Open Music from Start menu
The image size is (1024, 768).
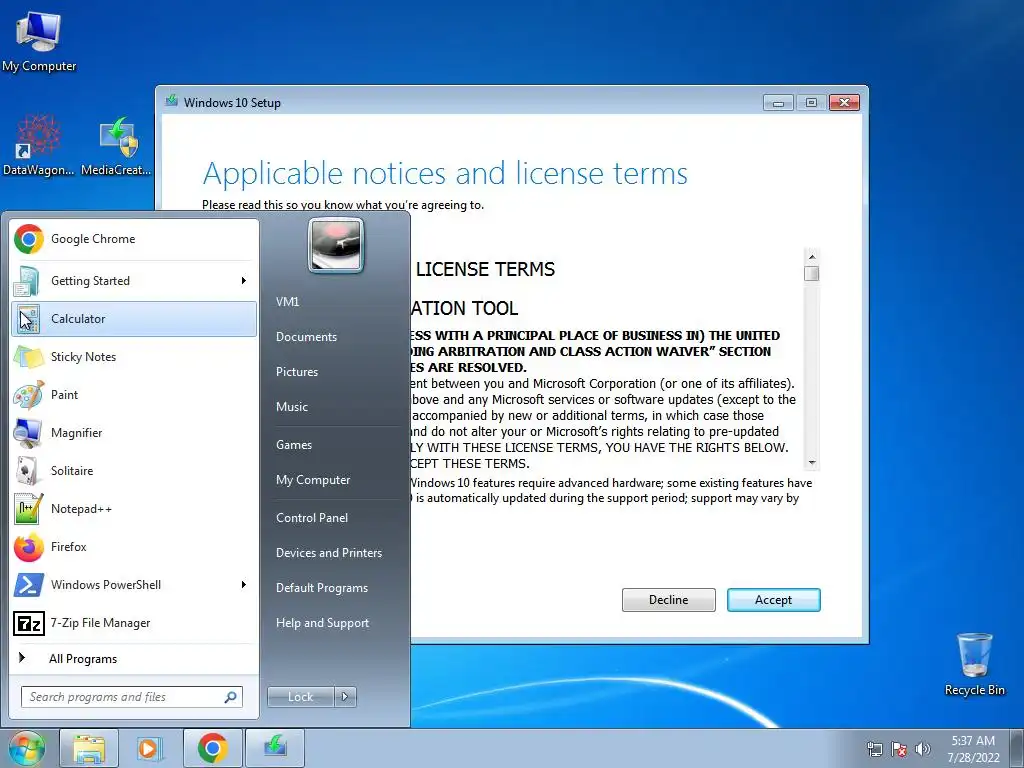291,407
